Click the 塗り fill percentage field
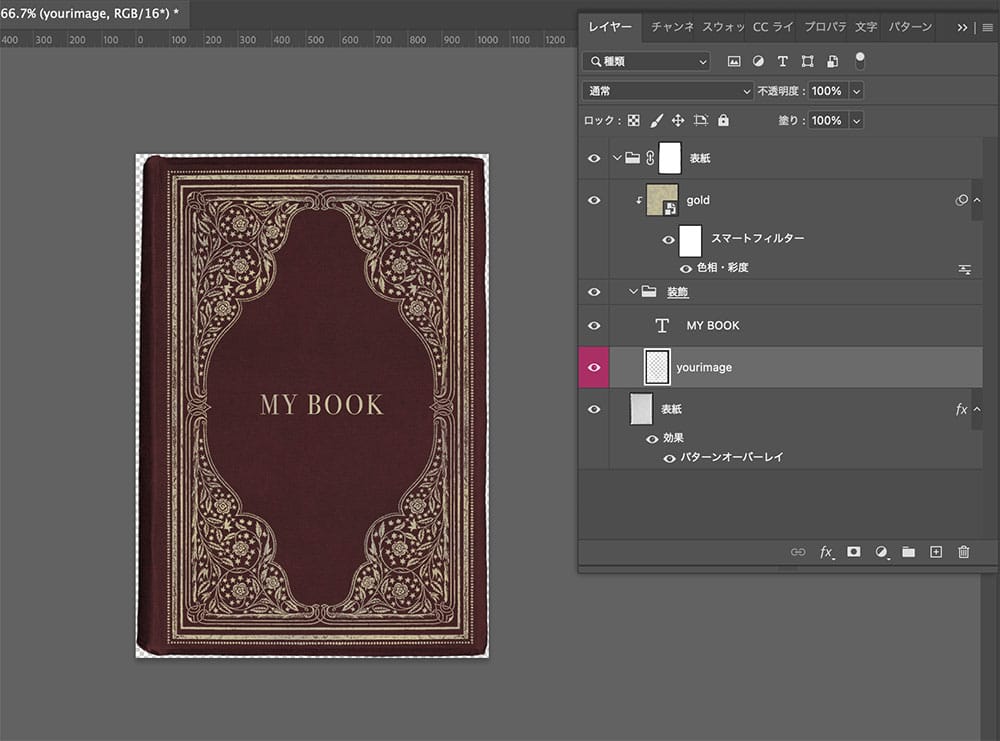1000x741 pixels. tap(826, 120)
